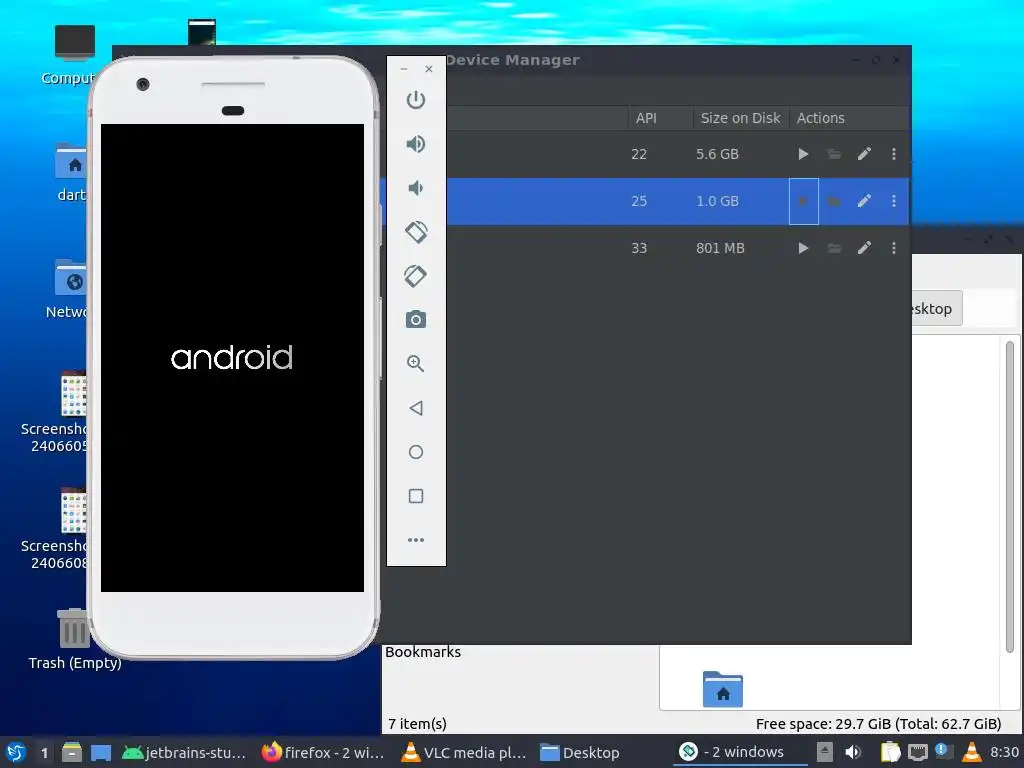
Task: Edit the API 22 device with the pencil icon
Action: [x=864, y=154]
